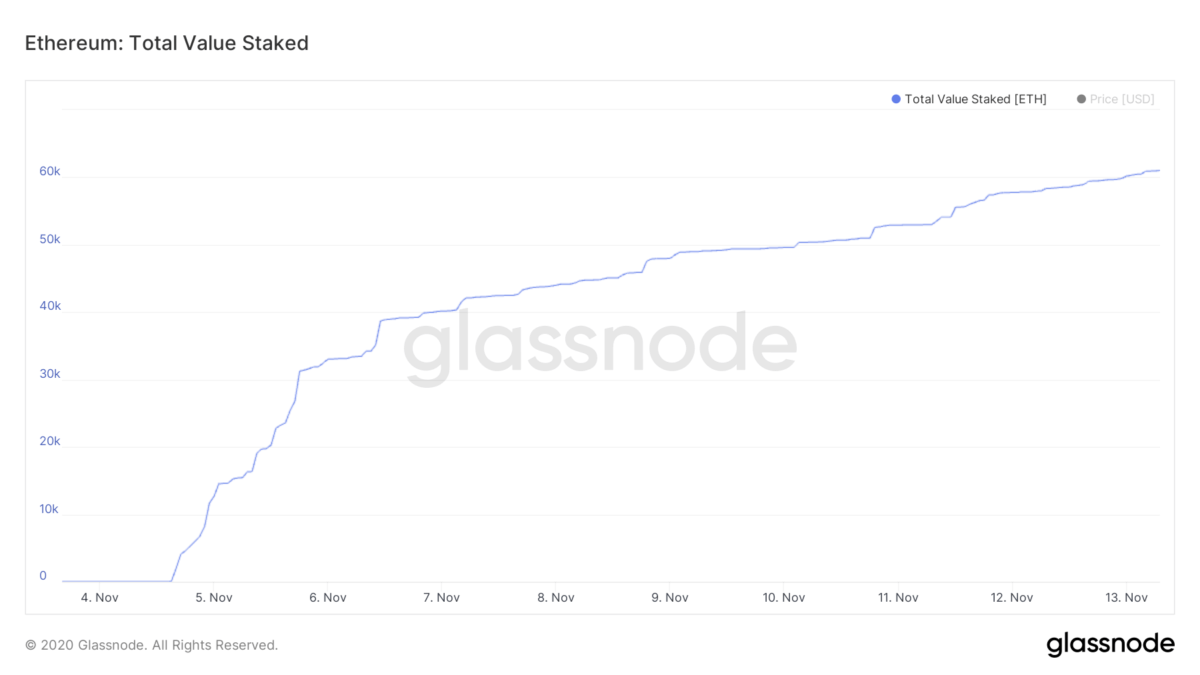Click the blue Total Value Staked legend dot
The height and width of the screenshot is (675, 1200).
[x=896, y=99]
